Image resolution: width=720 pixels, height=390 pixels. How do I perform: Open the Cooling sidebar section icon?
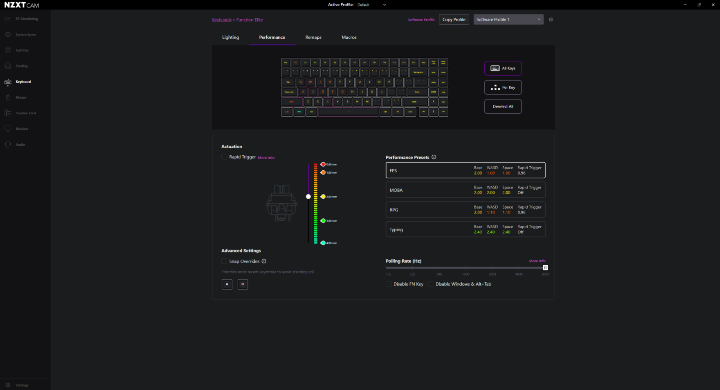pyautogui.click(x=8, y=66)
